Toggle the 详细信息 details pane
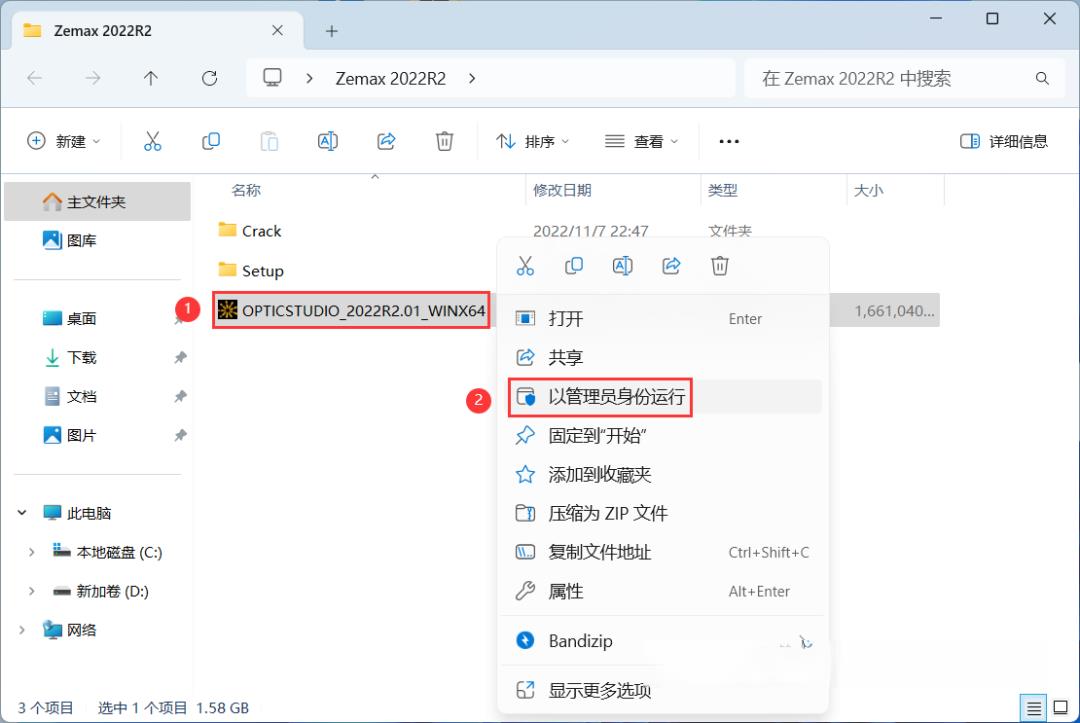Screen dimensions: 1080x723 [1004, 141]
